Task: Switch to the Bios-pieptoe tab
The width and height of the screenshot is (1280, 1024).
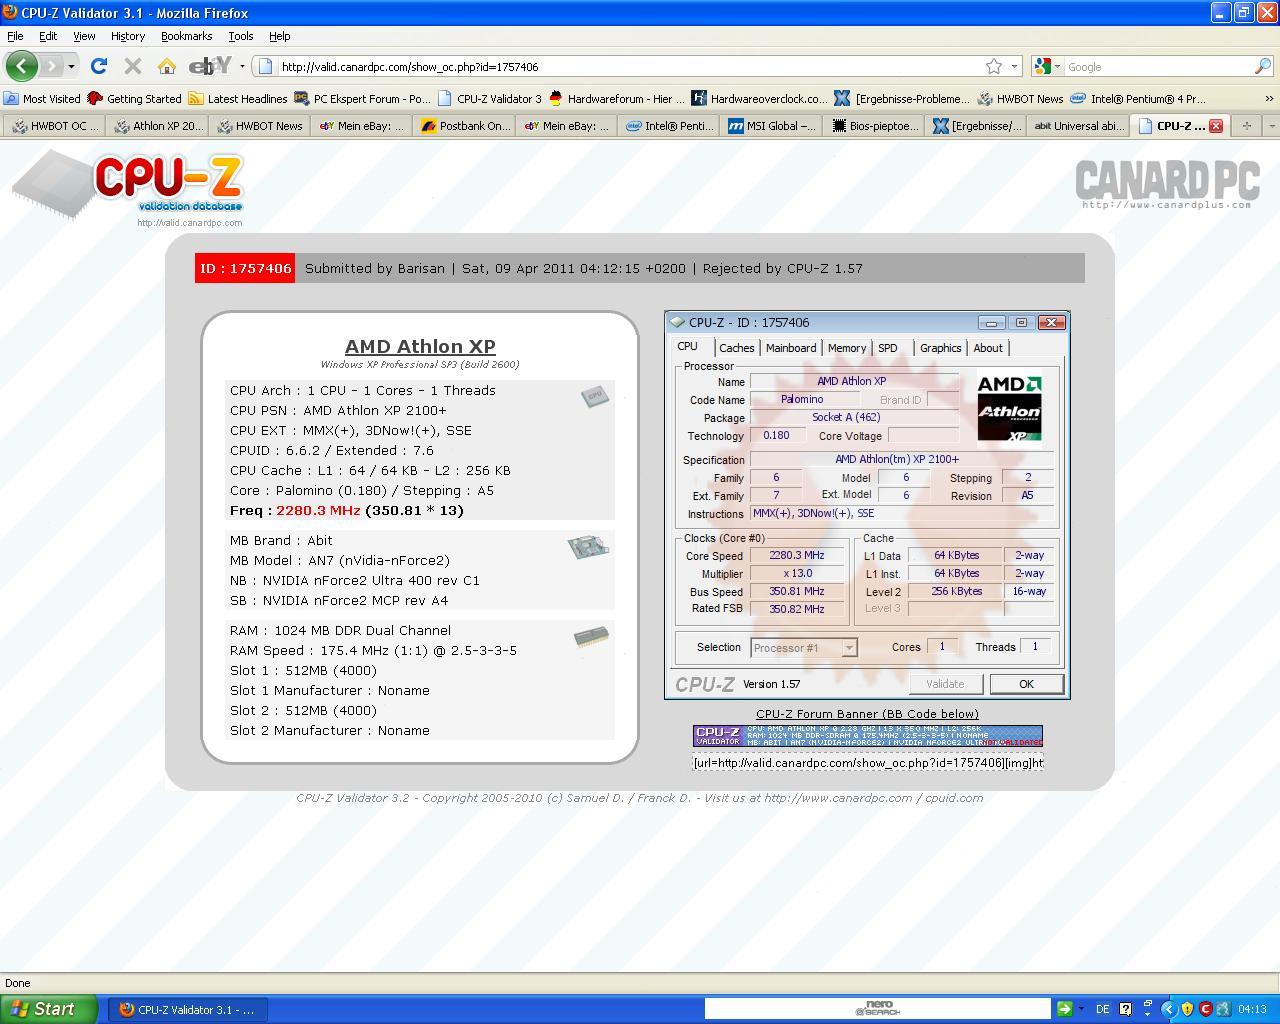Action: point(875,126)
